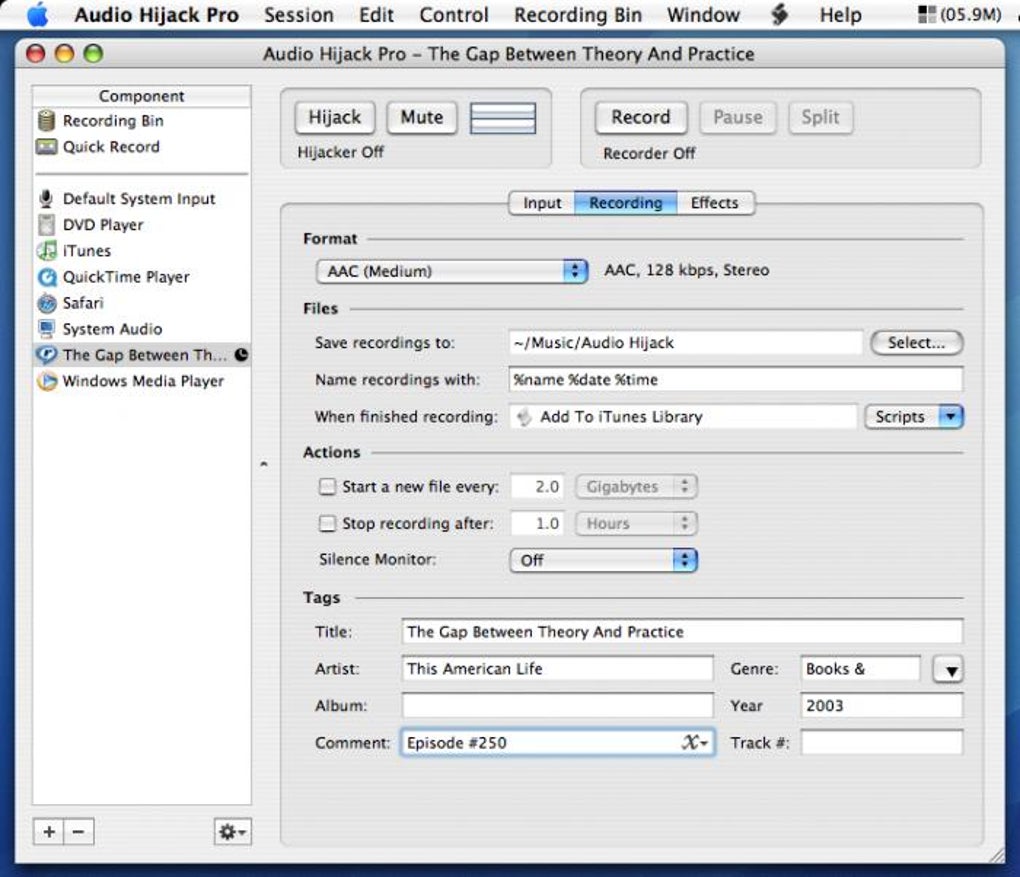Image resolution: width=1020 pixels, height=877 pixels.
Task: Open the gear action menu
Action: click(x=232, y=831)
